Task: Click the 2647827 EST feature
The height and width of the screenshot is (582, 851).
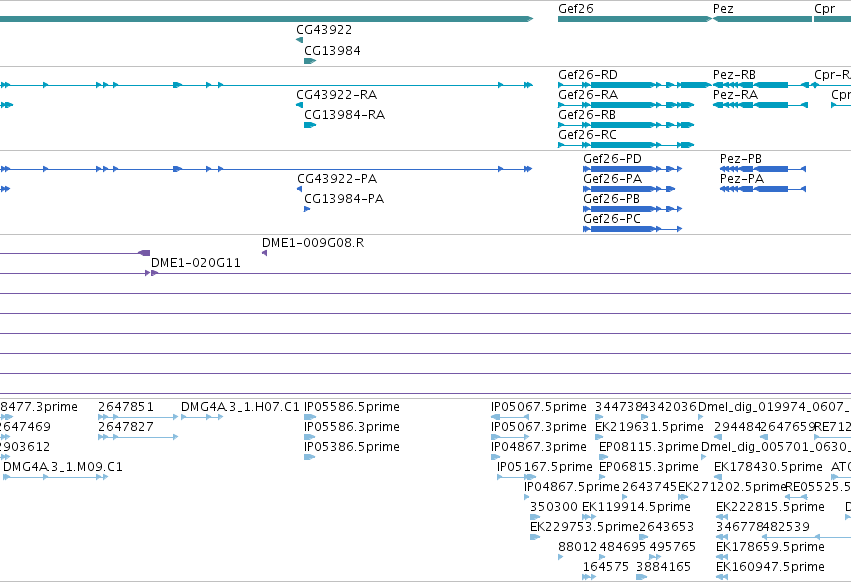Action: (138, 437)
